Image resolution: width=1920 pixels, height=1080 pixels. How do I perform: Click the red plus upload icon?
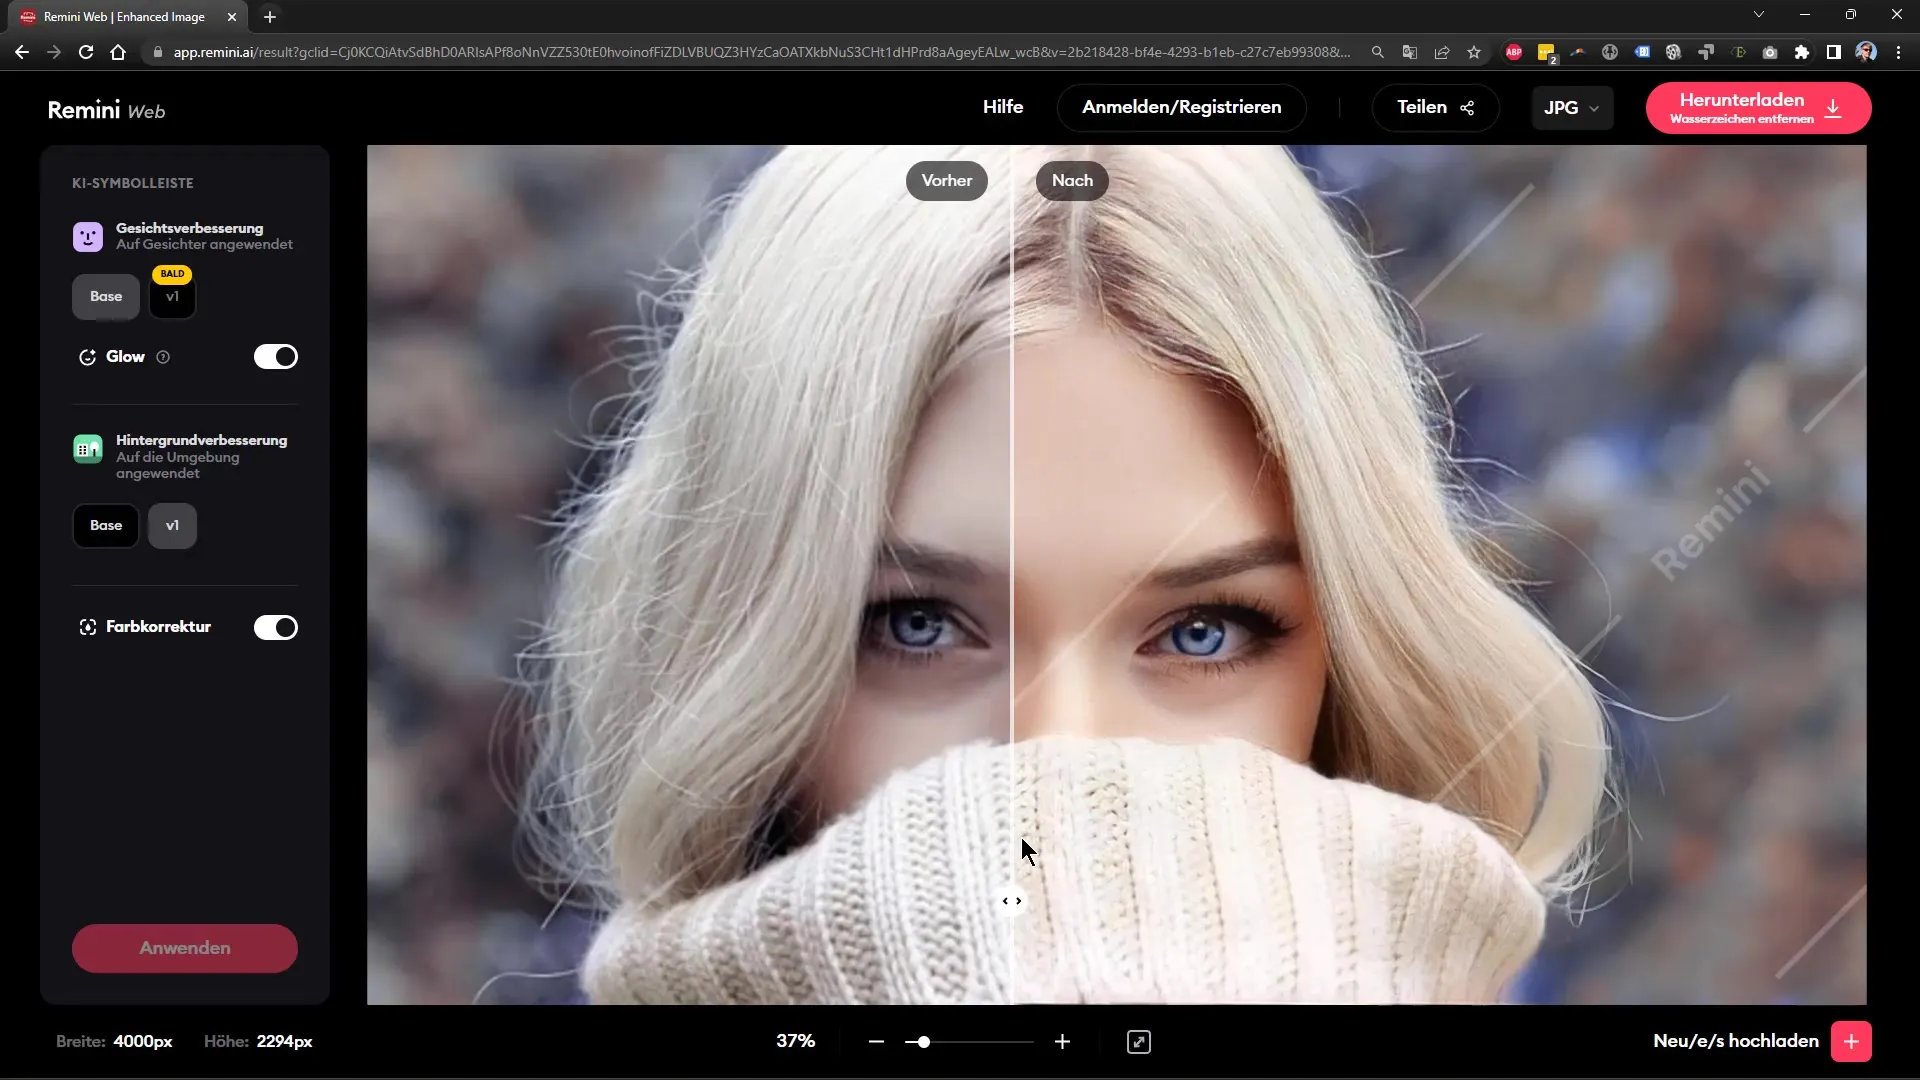pos(1851,1041)
